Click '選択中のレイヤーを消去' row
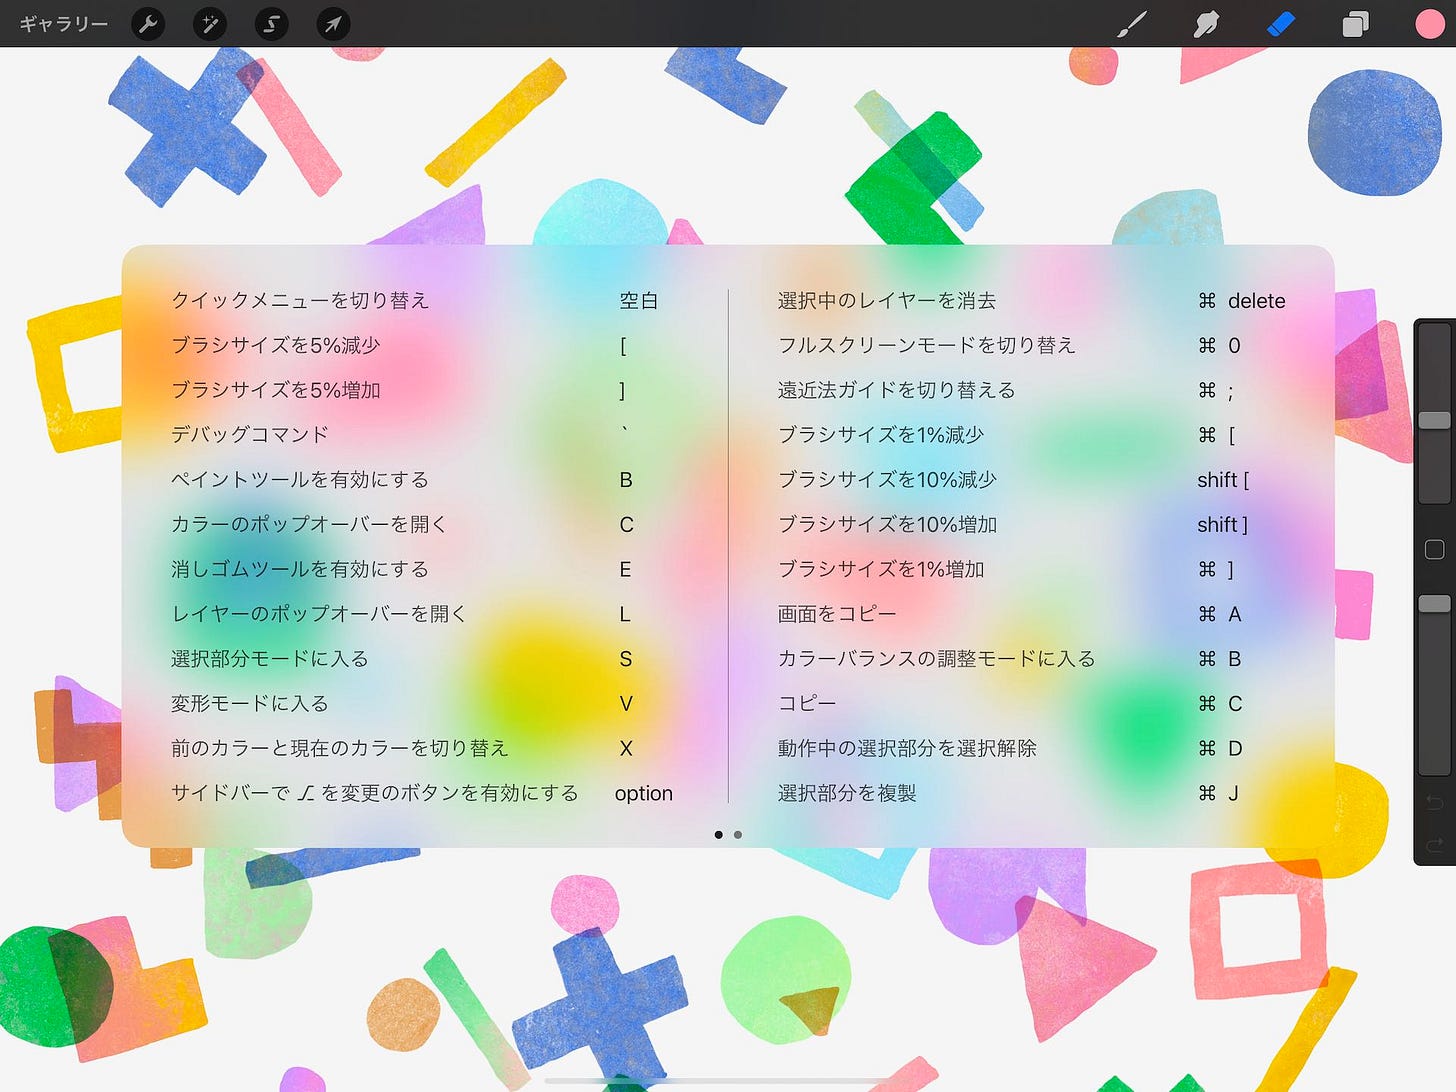1456x1092 pixels. [1032, 300]
